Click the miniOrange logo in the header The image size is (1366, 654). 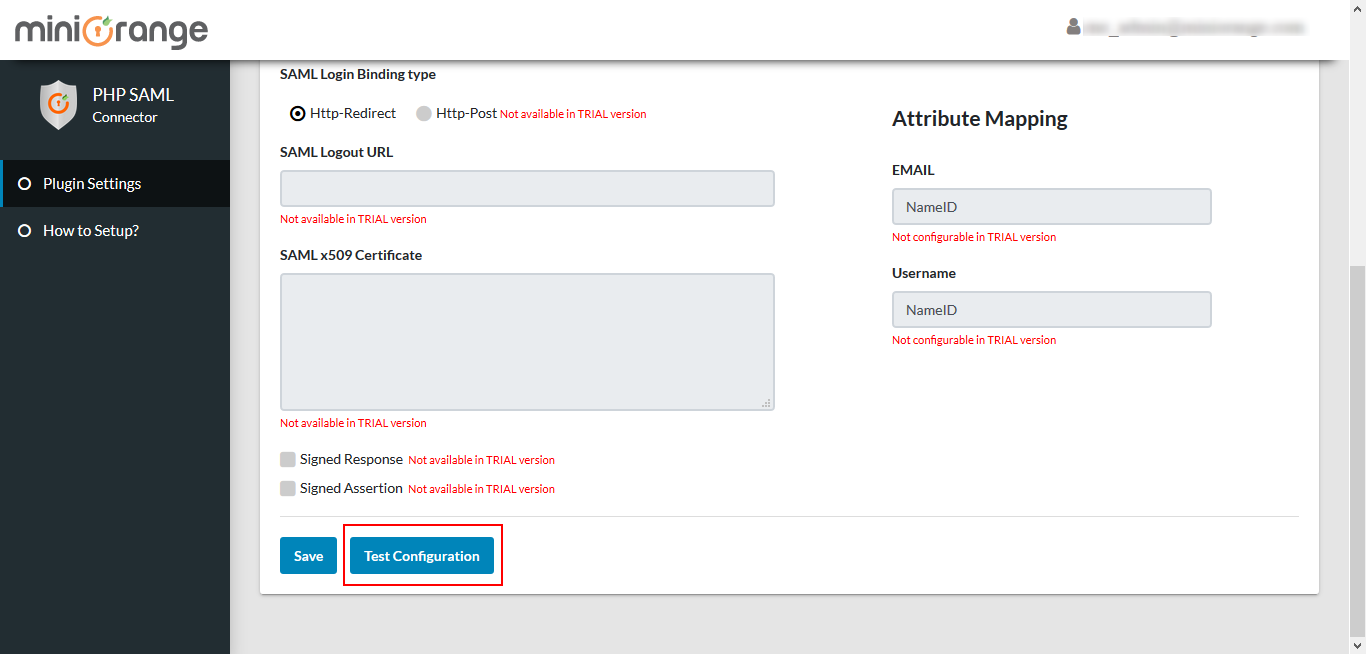tap(111, 31)
